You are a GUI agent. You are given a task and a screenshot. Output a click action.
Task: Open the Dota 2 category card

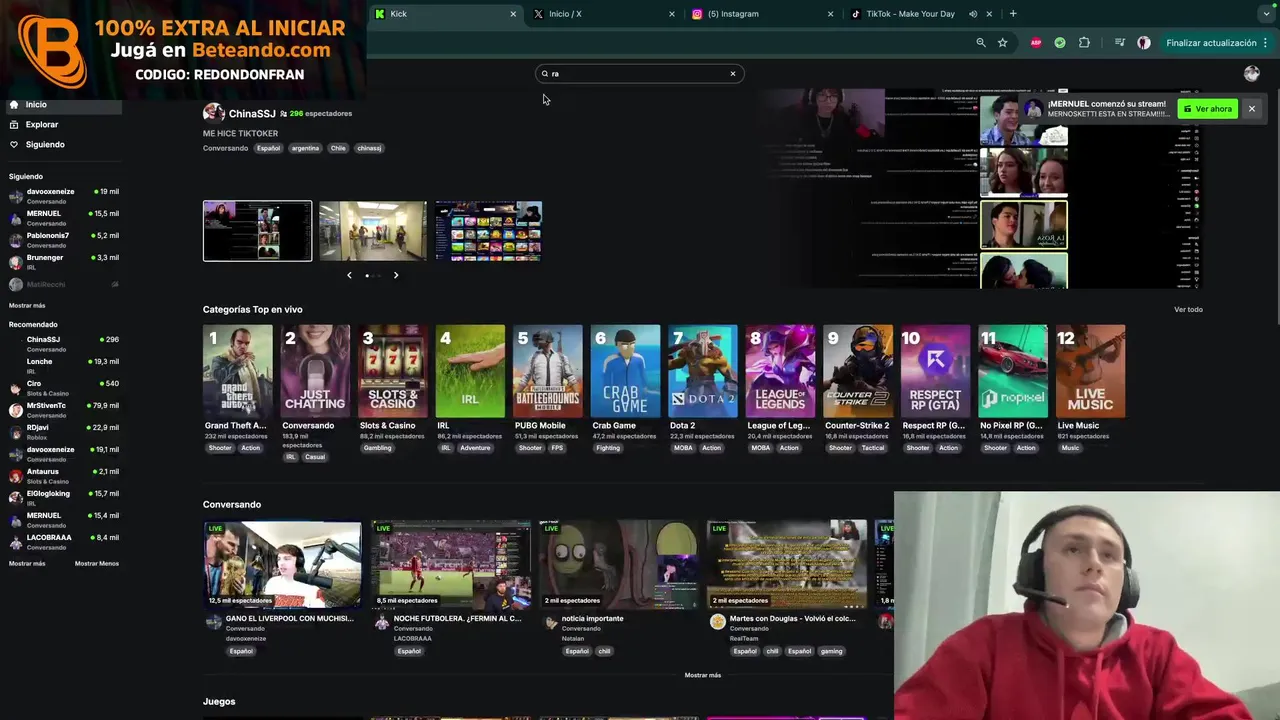[703, 371]
